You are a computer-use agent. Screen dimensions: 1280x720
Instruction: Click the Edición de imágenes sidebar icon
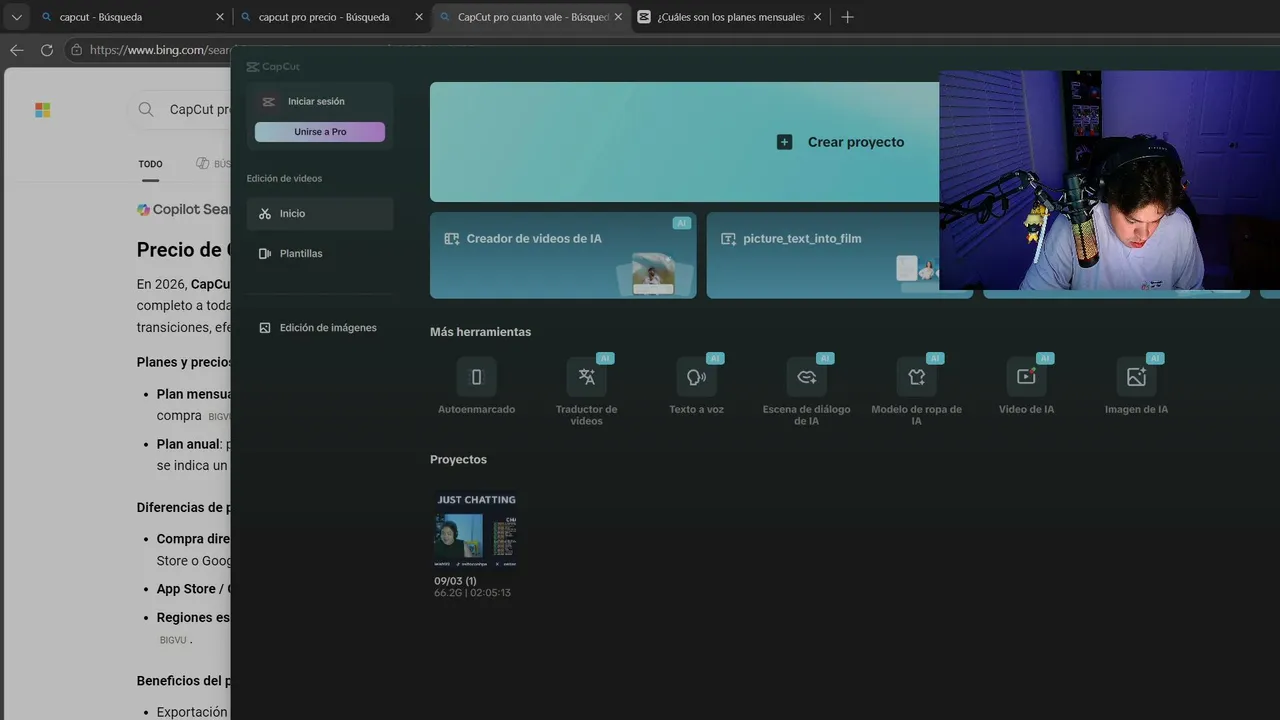(x=265, y=328)
